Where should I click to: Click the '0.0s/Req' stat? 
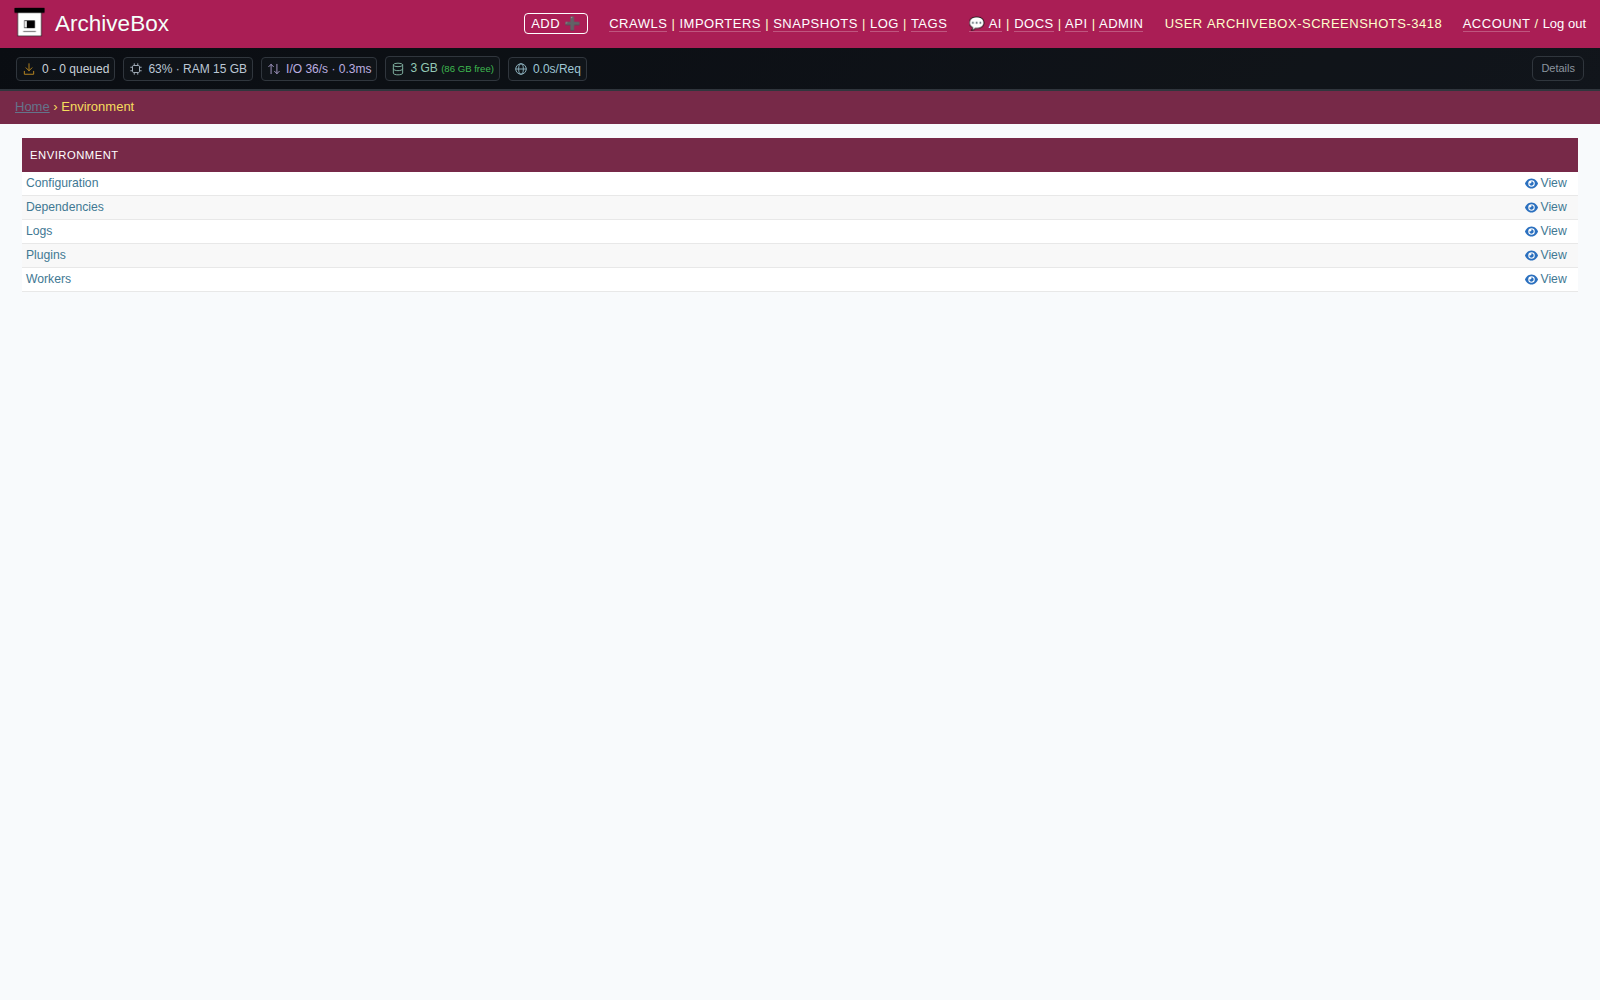point(547,69)
